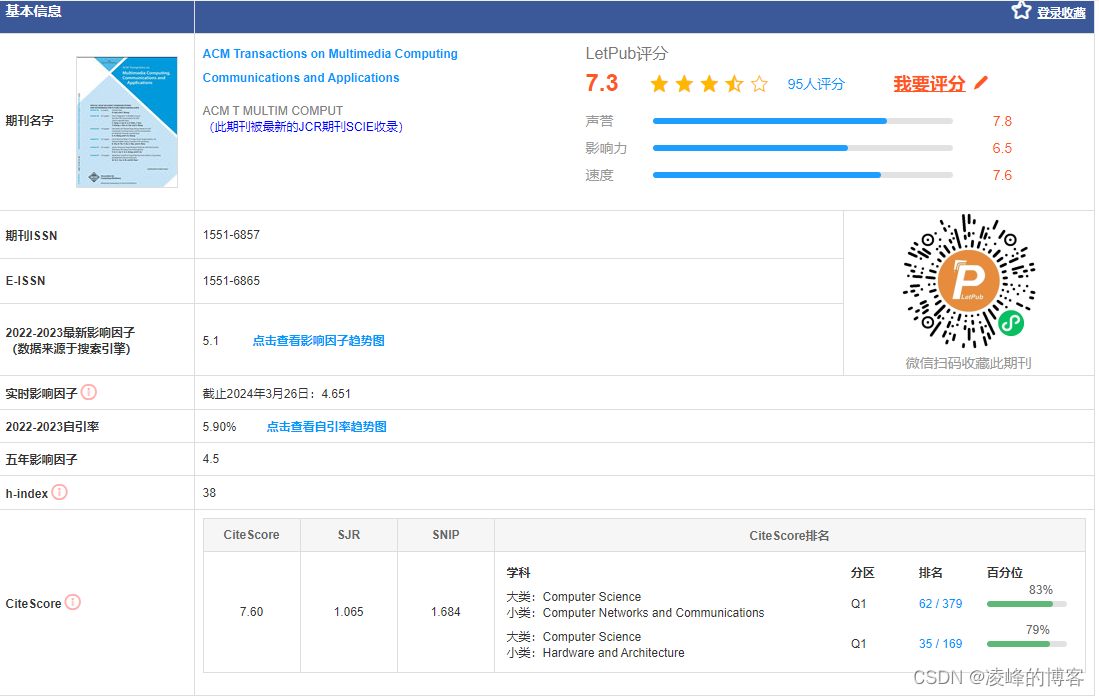This screenshot has height=696, width=1099.
Task: Click the SCIE收录 note in blue text
Action: click(x=306, y=127)
